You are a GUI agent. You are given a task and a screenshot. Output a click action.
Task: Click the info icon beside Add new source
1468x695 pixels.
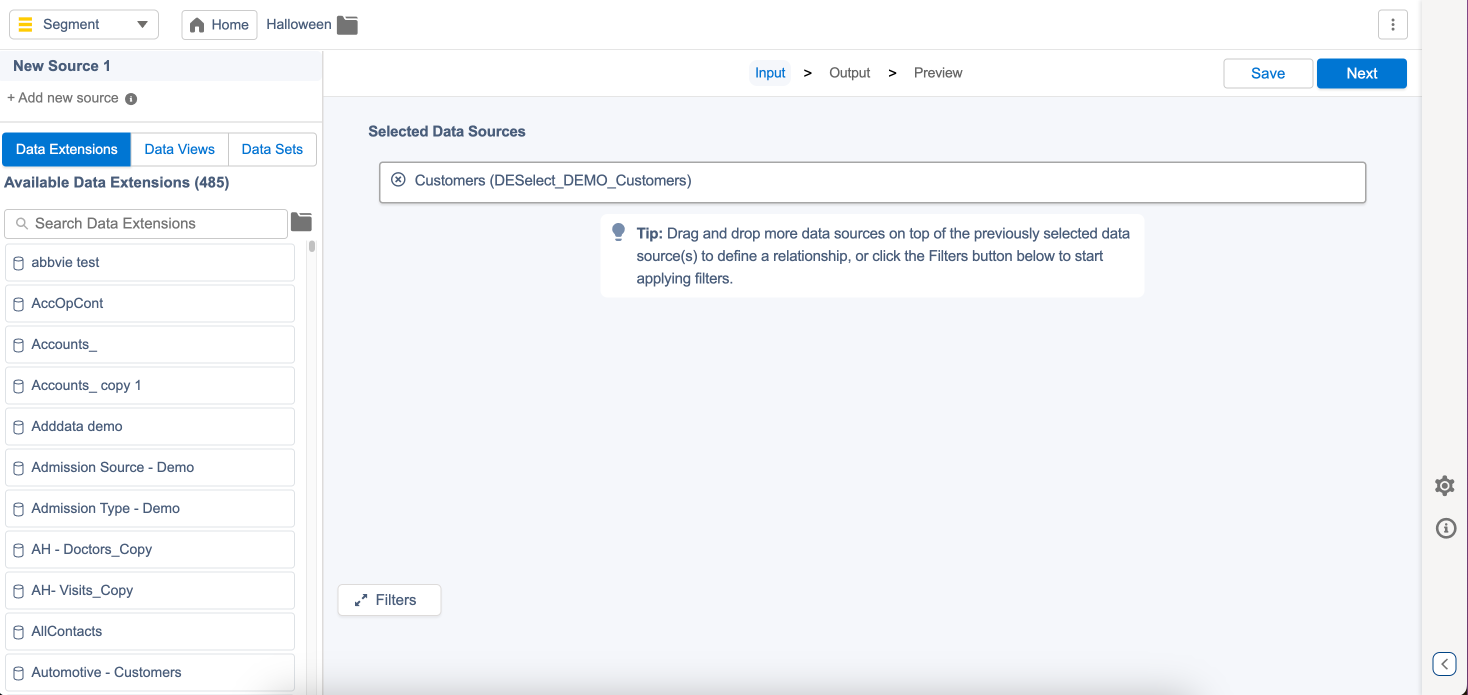131,99
